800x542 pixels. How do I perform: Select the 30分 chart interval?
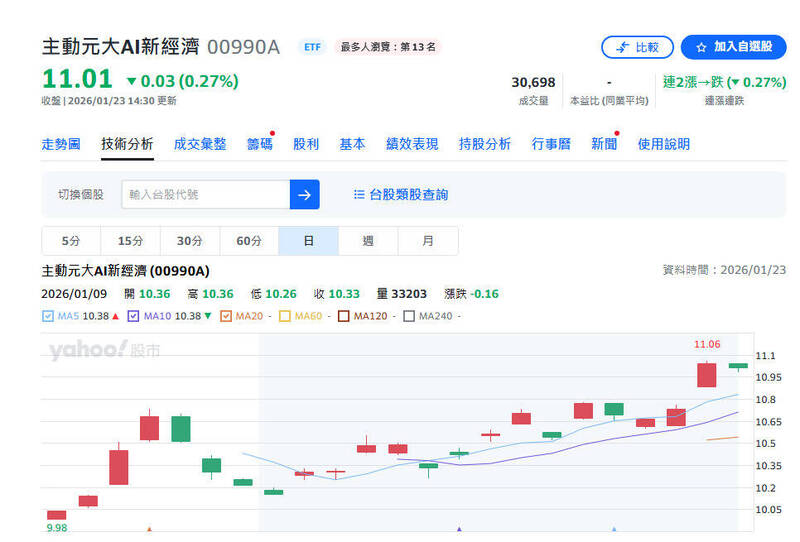pos(190,241)
